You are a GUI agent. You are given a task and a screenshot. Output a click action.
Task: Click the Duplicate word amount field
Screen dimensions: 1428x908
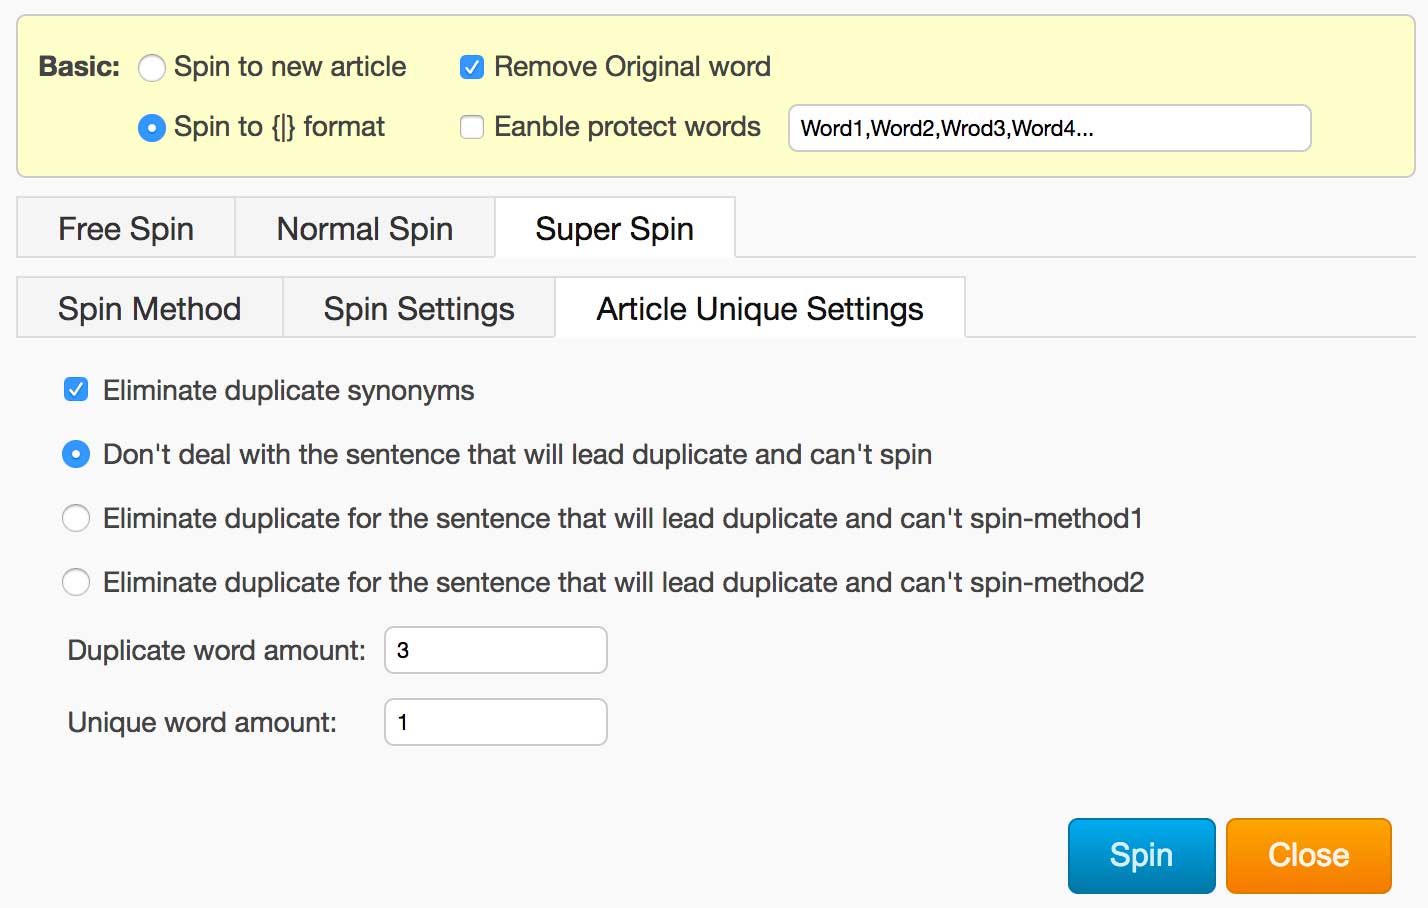pos(496,650)
